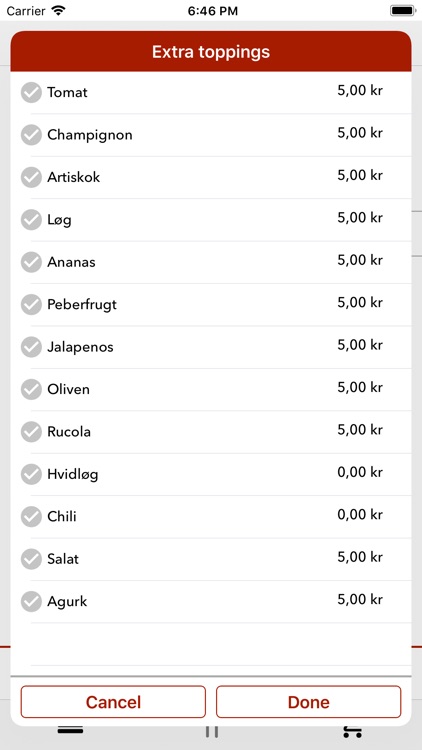
Task: Select the Agurk checkmark
Action: click(x=31, y=602)
